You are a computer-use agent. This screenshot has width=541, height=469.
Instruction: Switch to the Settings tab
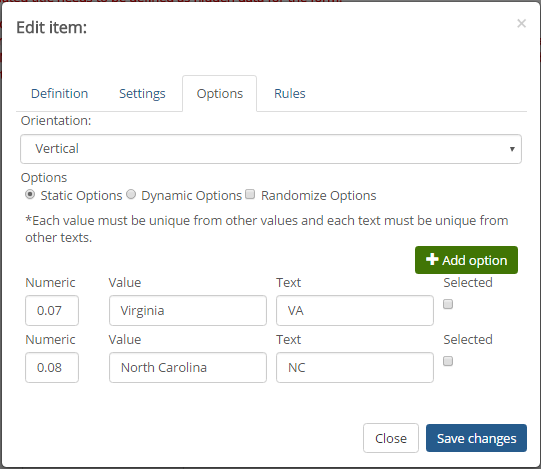pyautogui.click(x=142, y=94)
